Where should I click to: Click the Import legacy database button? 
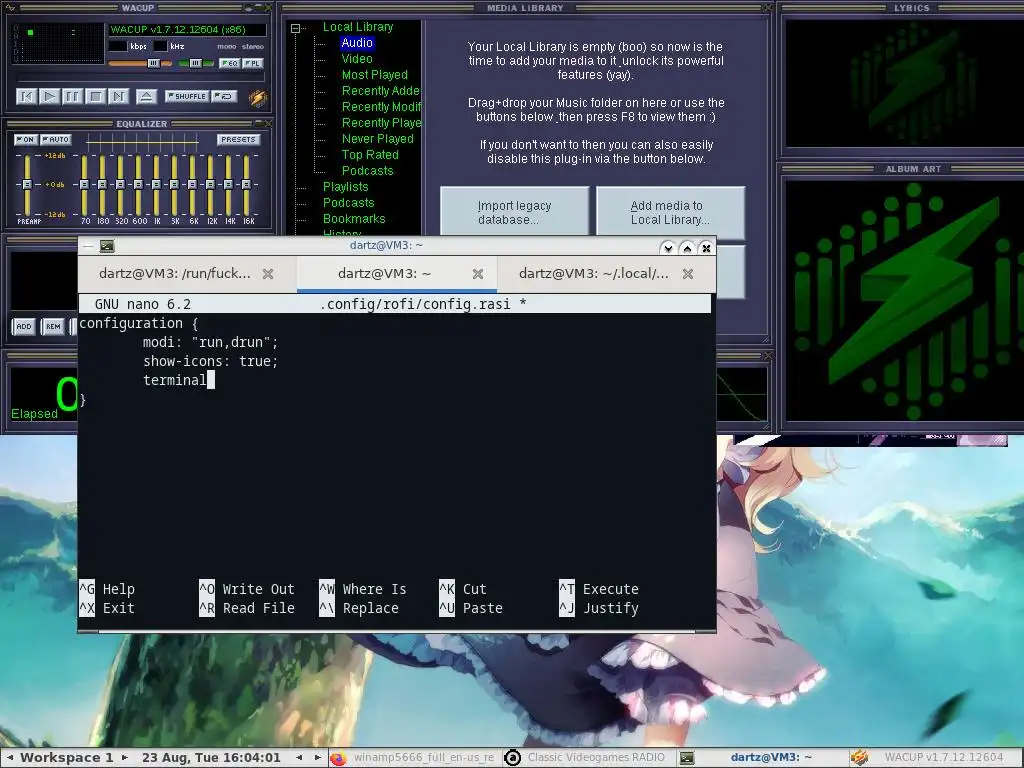click(x=515, y=212)
